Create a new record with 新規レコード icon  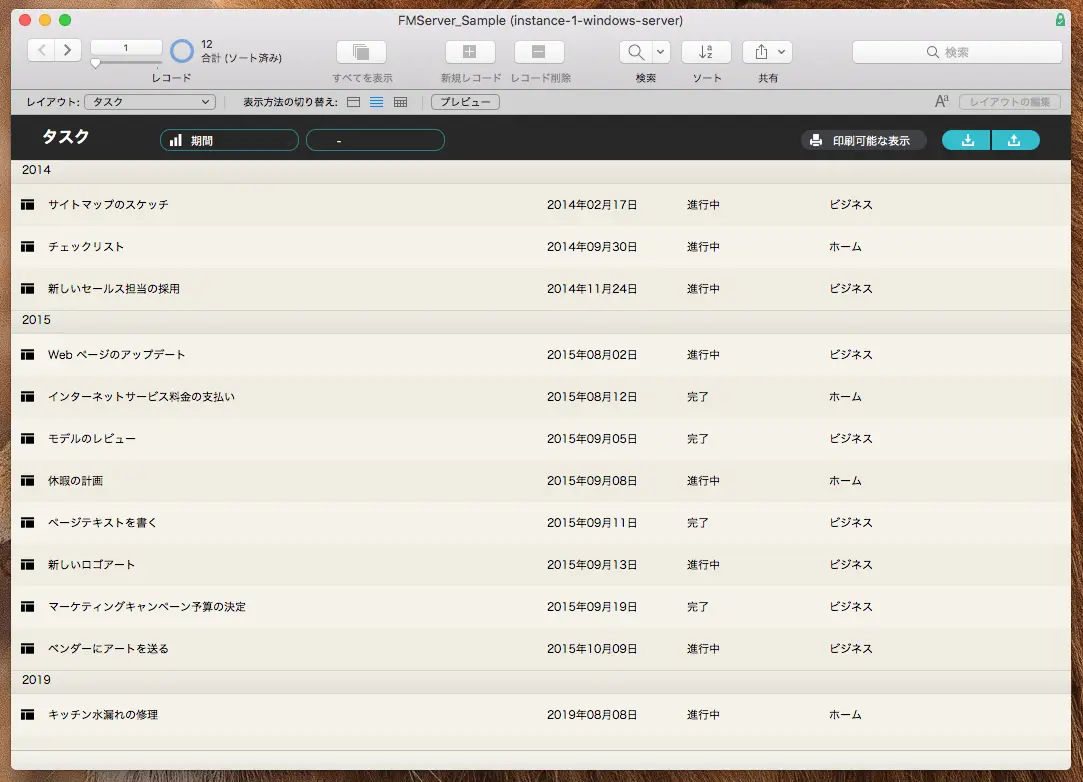click(470, 51)
